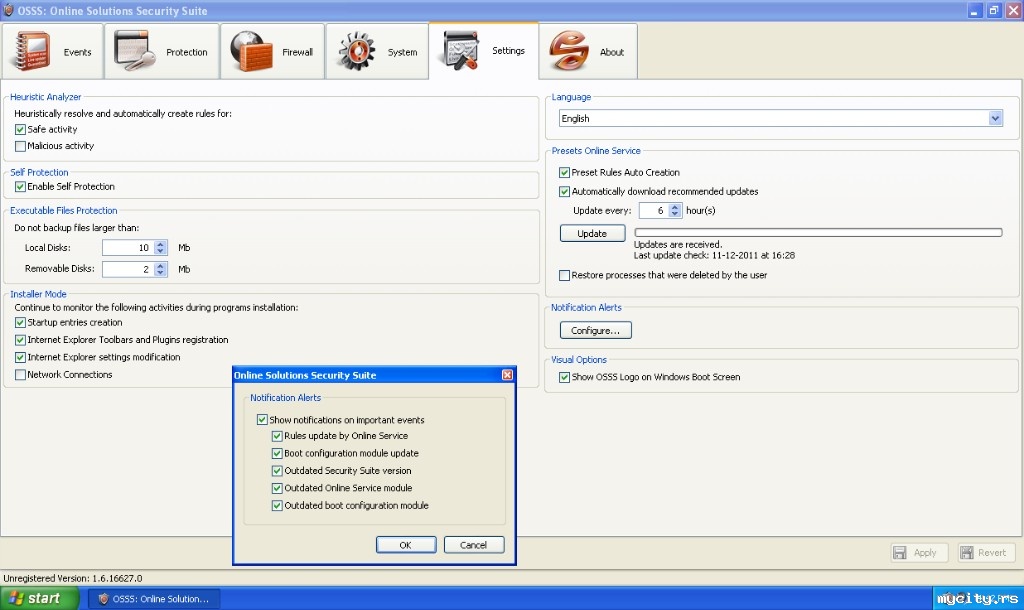Click the Windows logo on start button
The image size is (1024, 610).
tap(16, 598)
